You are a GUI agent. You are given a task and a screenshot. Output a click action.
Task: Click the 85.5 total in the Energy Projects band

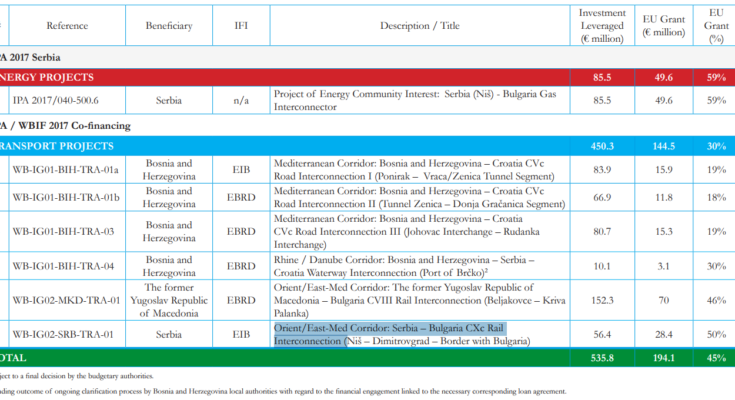(602, 77)
